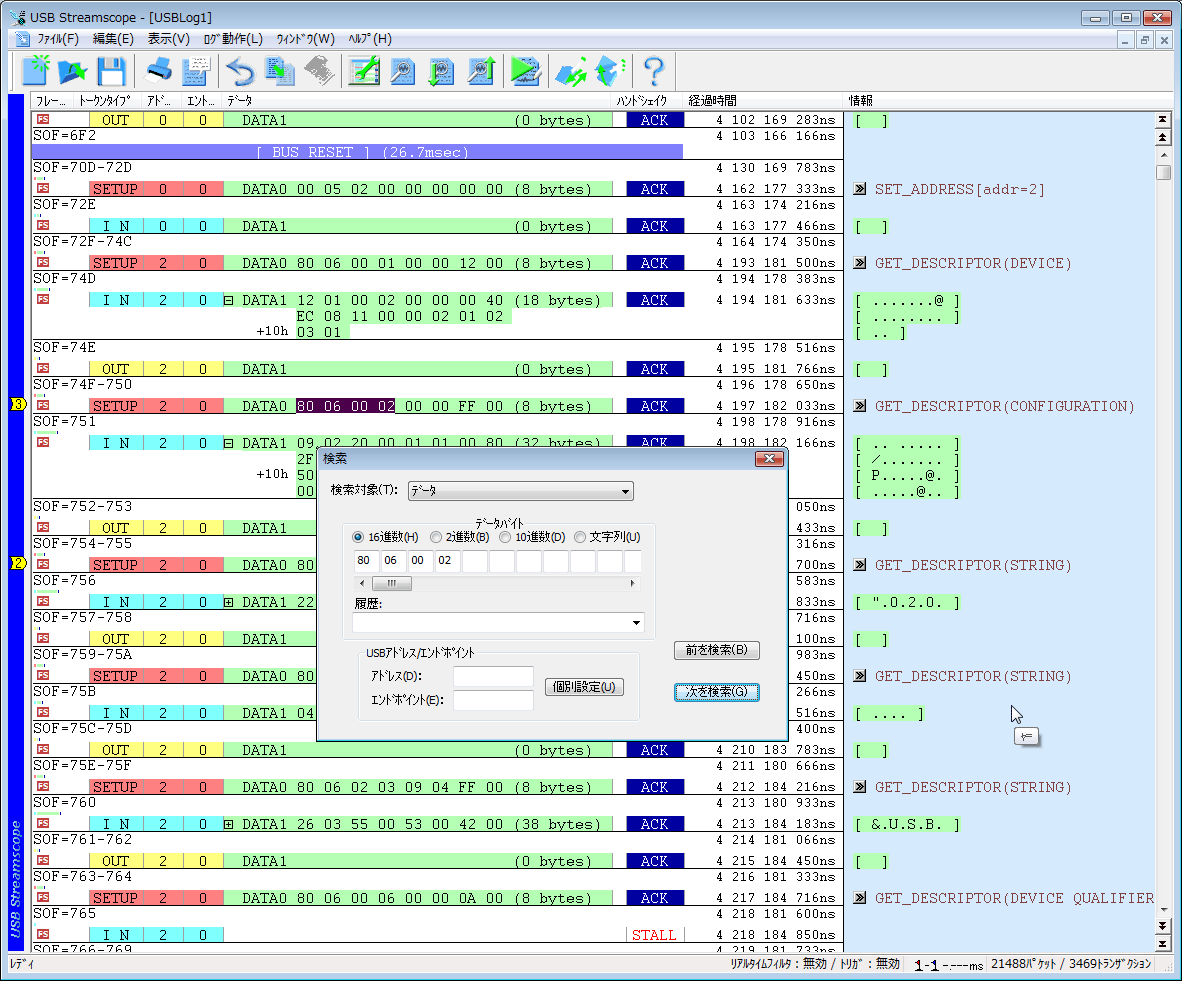This screenshot has height=981, width=1182.
Task: Click yellow bookmark marker number 3
Action: (x=18, y=404)
